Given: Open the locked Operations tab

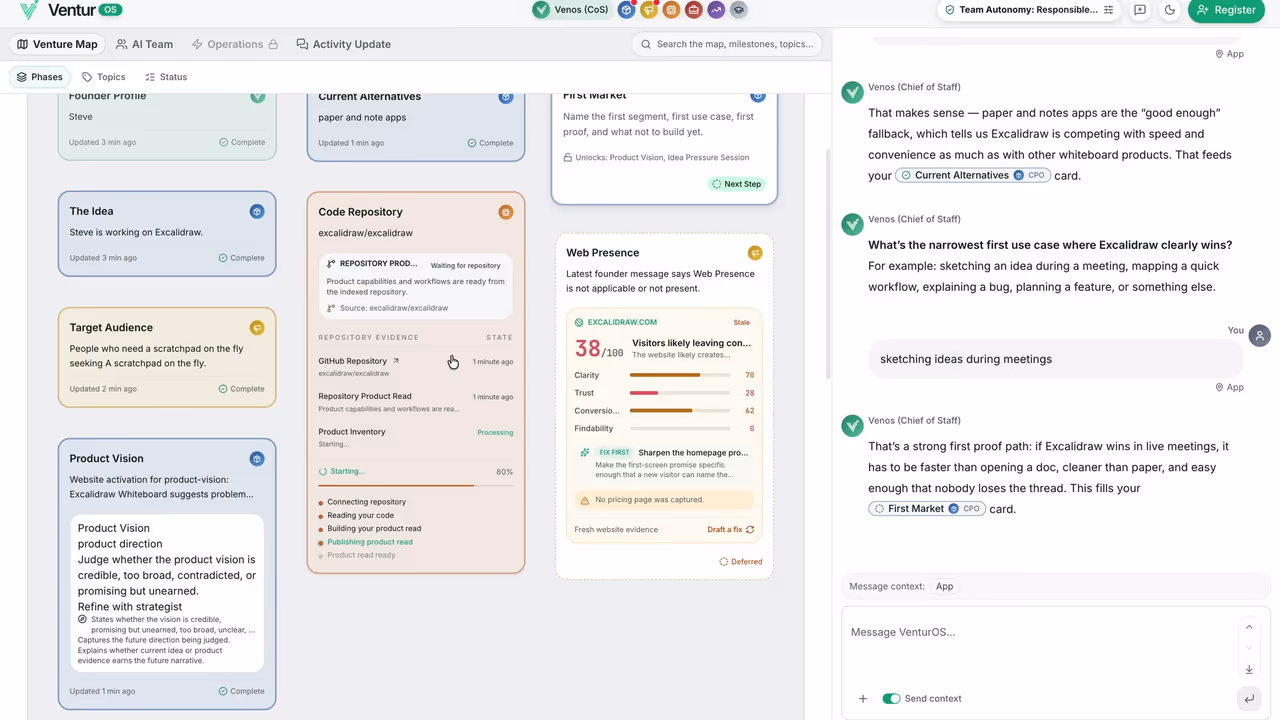Looking at the screenshot, I should coord(234,44).
